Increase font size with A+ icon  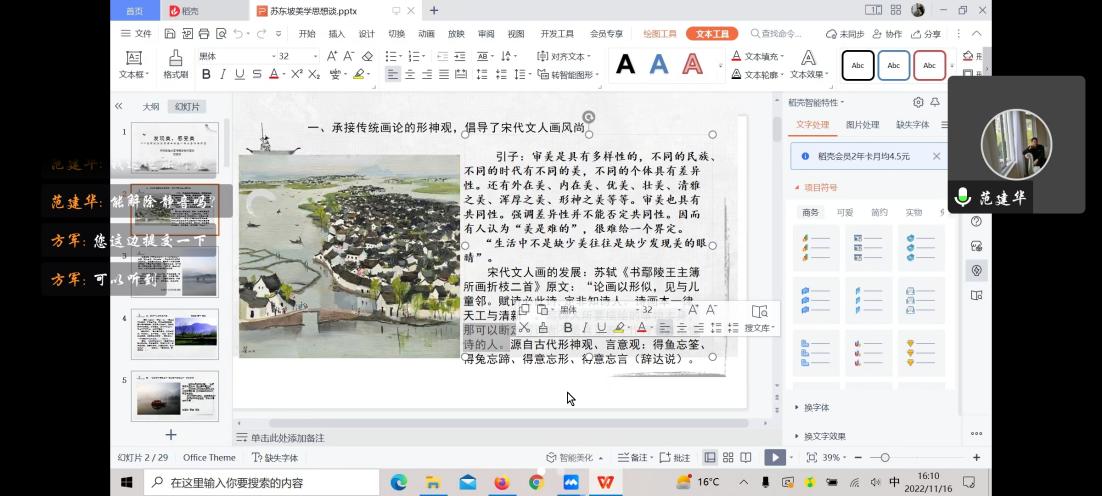332,56
